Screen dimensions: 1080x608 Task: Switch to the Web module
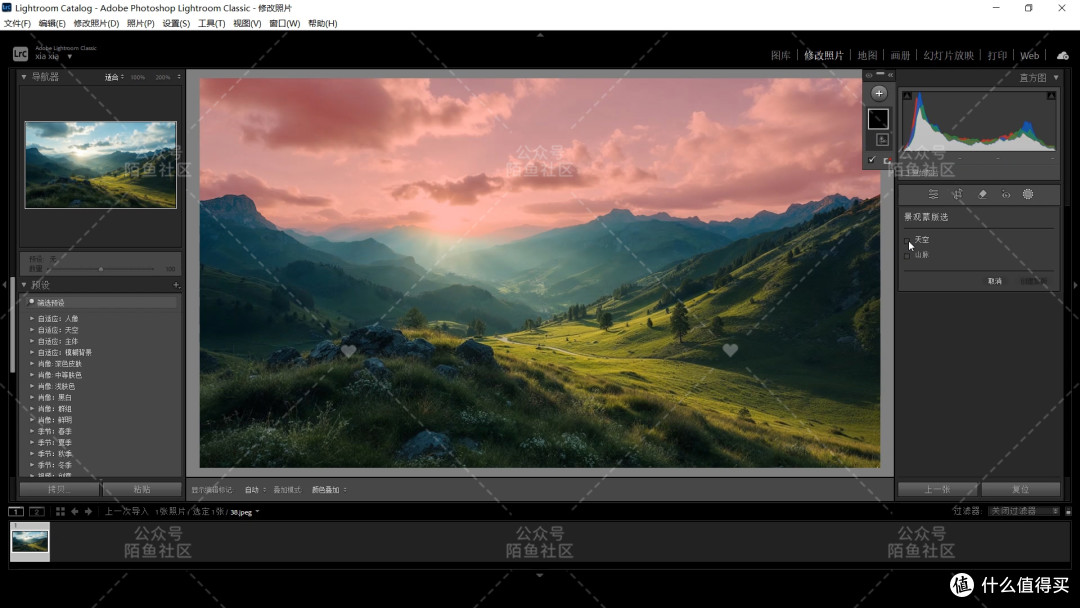pyautogui.click(x=1030, y=55)
